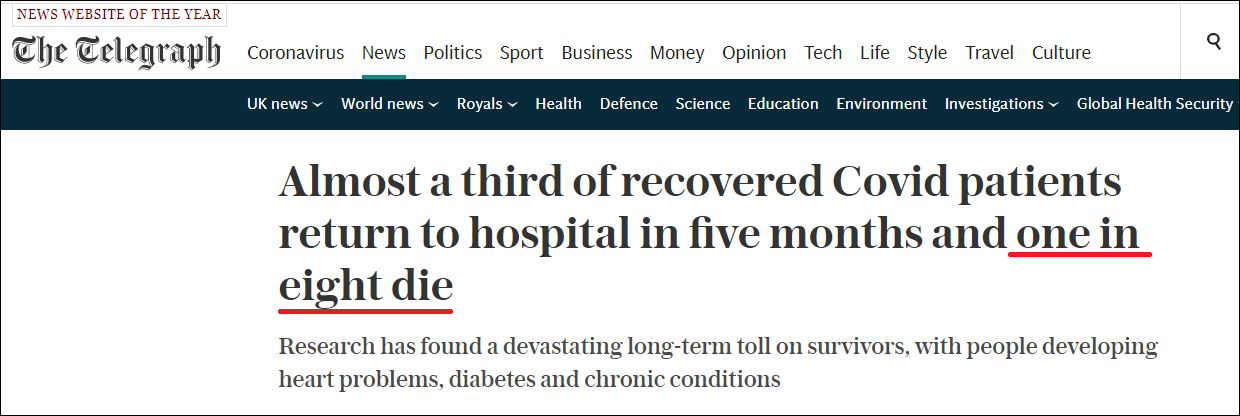Viewport: 1240px width, 416px height.
Task: Go to the Opinion section
Action: (x=754, y=53)
